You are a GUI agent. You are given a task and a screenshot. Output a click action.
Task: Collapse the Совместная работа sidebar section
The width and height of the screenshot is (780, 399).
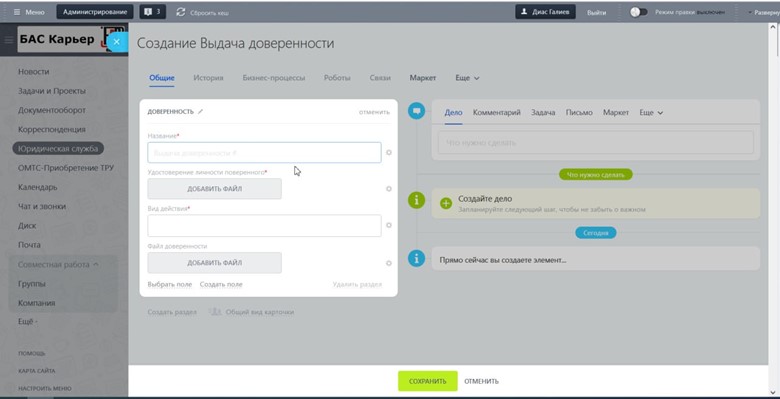tap(58, 265)
